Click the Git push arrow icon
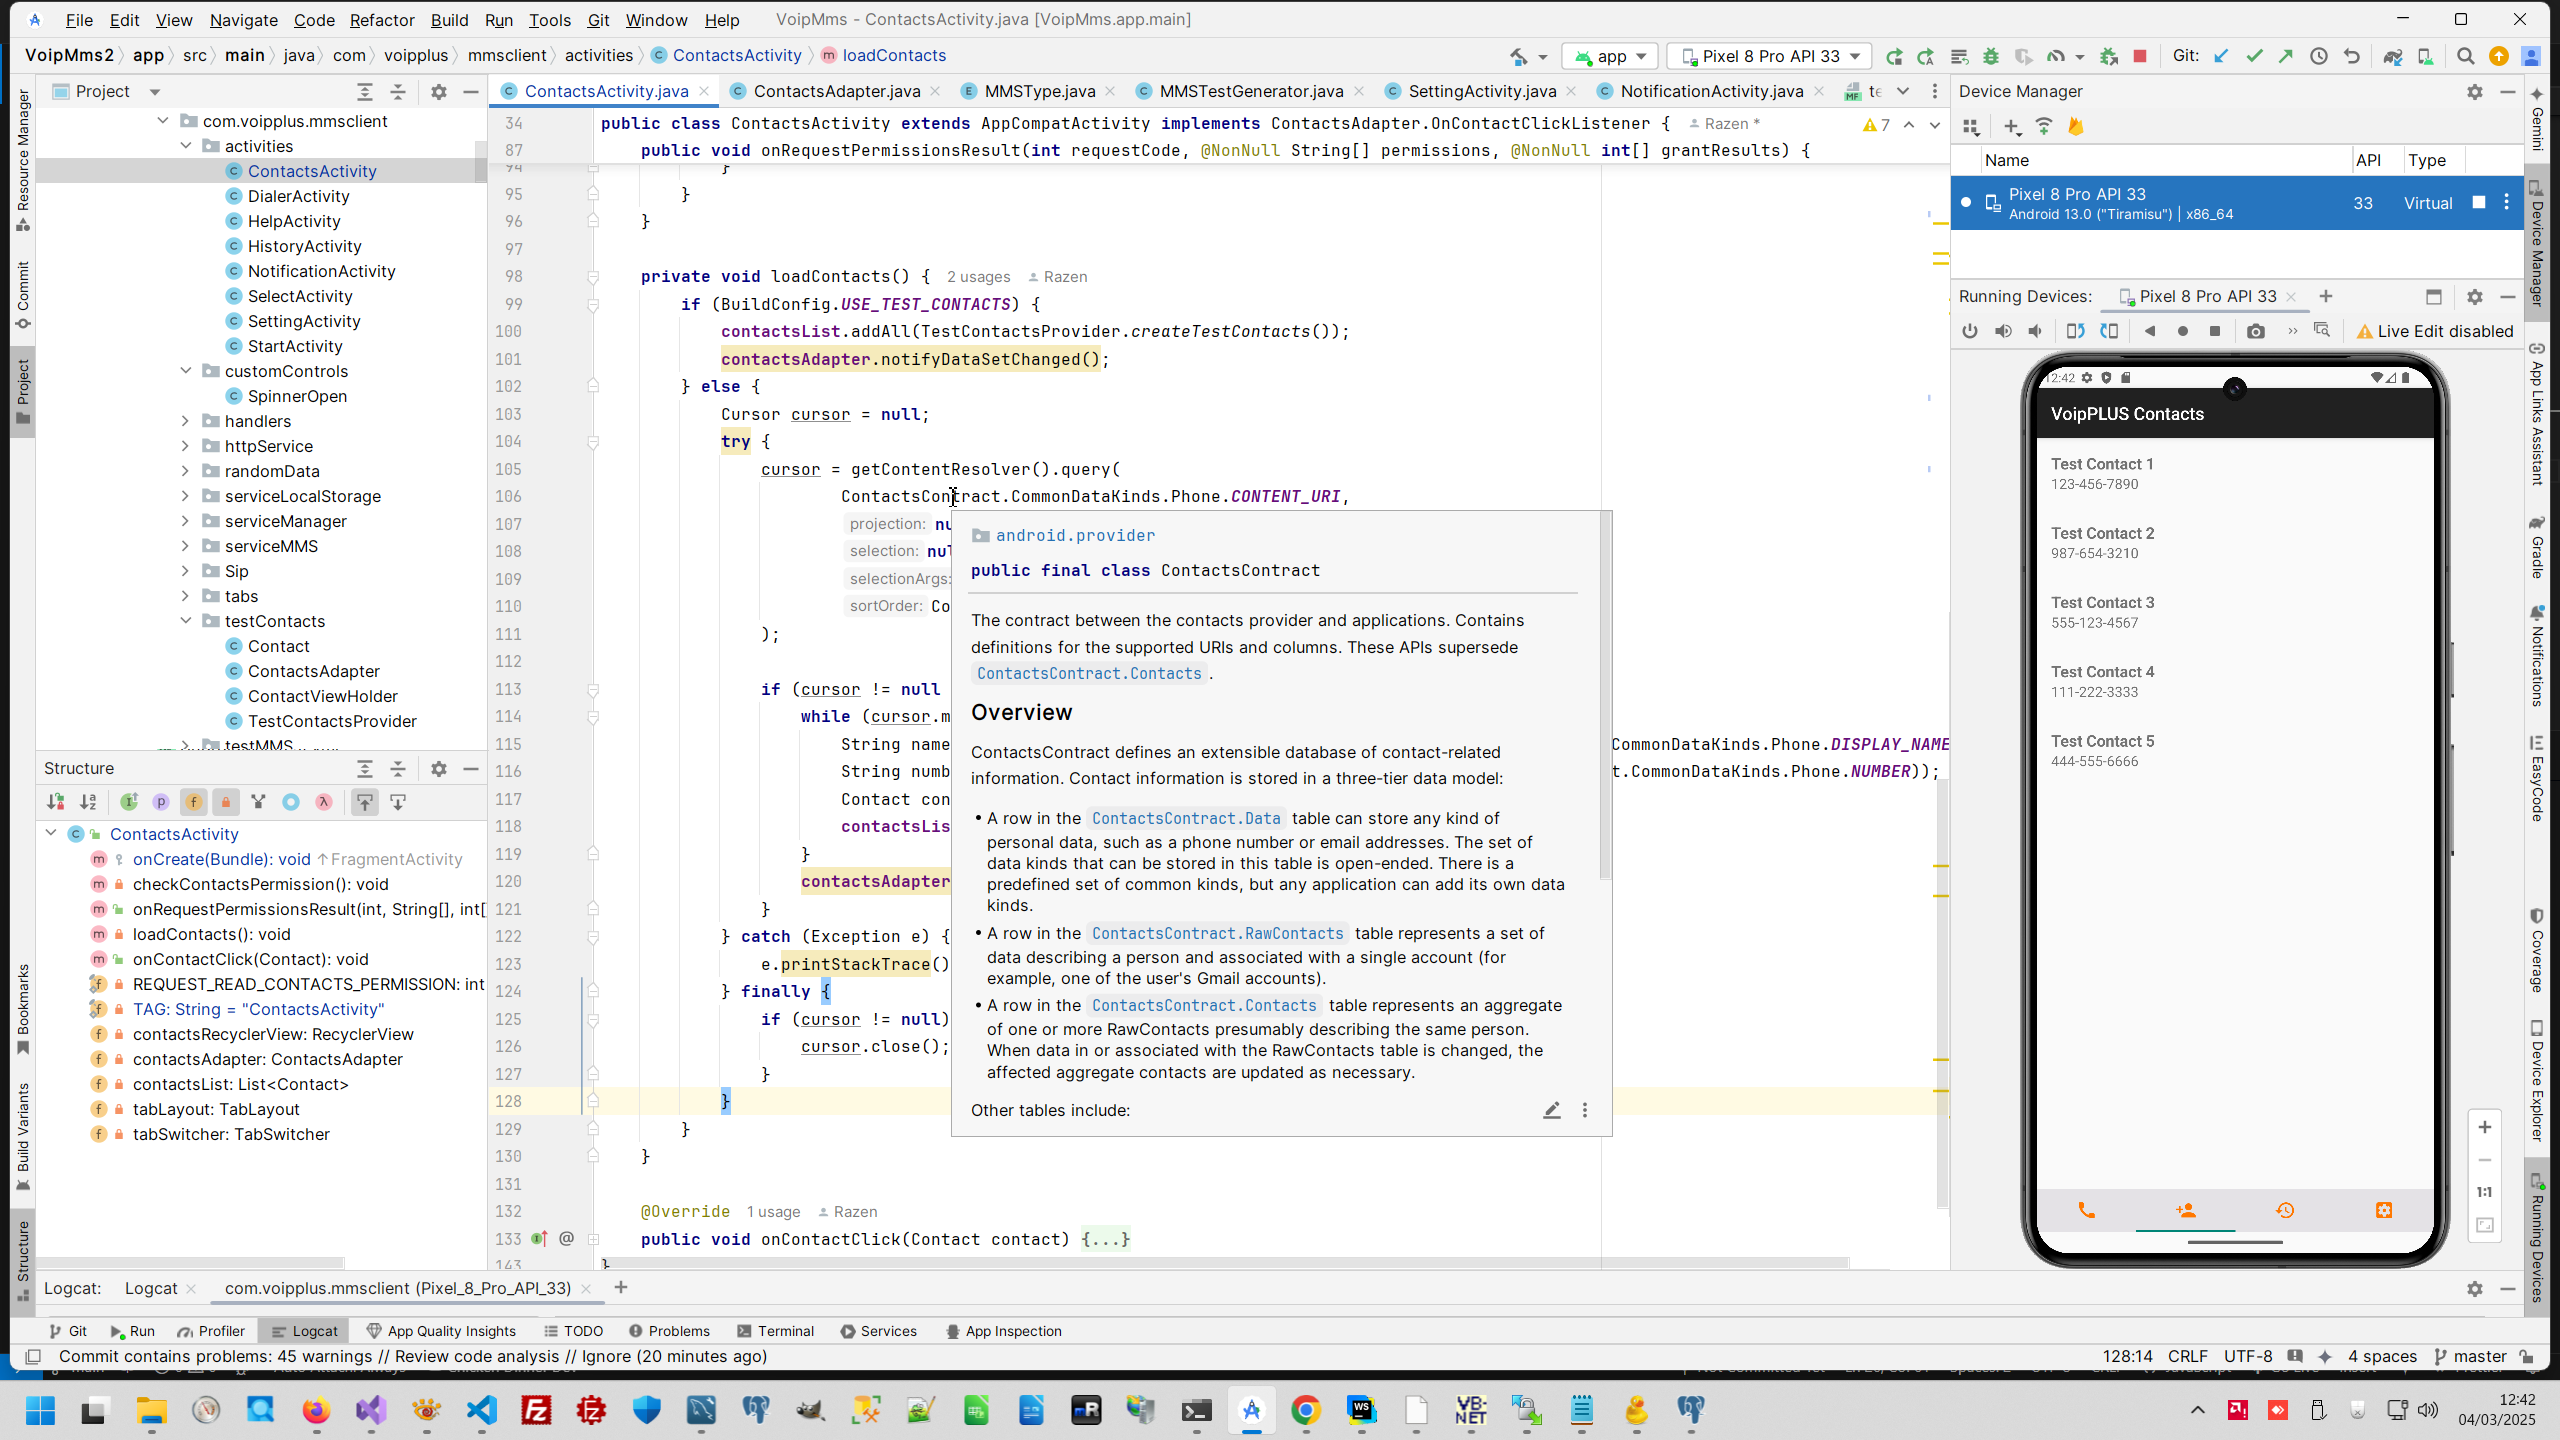The image size is (2560, 1440). (2286, 56)
